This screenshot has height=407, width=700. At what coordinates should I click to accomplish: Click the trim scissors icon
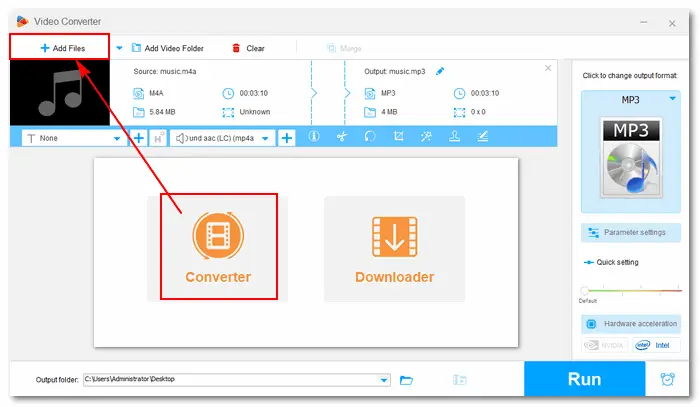click(x=341, y=138)
